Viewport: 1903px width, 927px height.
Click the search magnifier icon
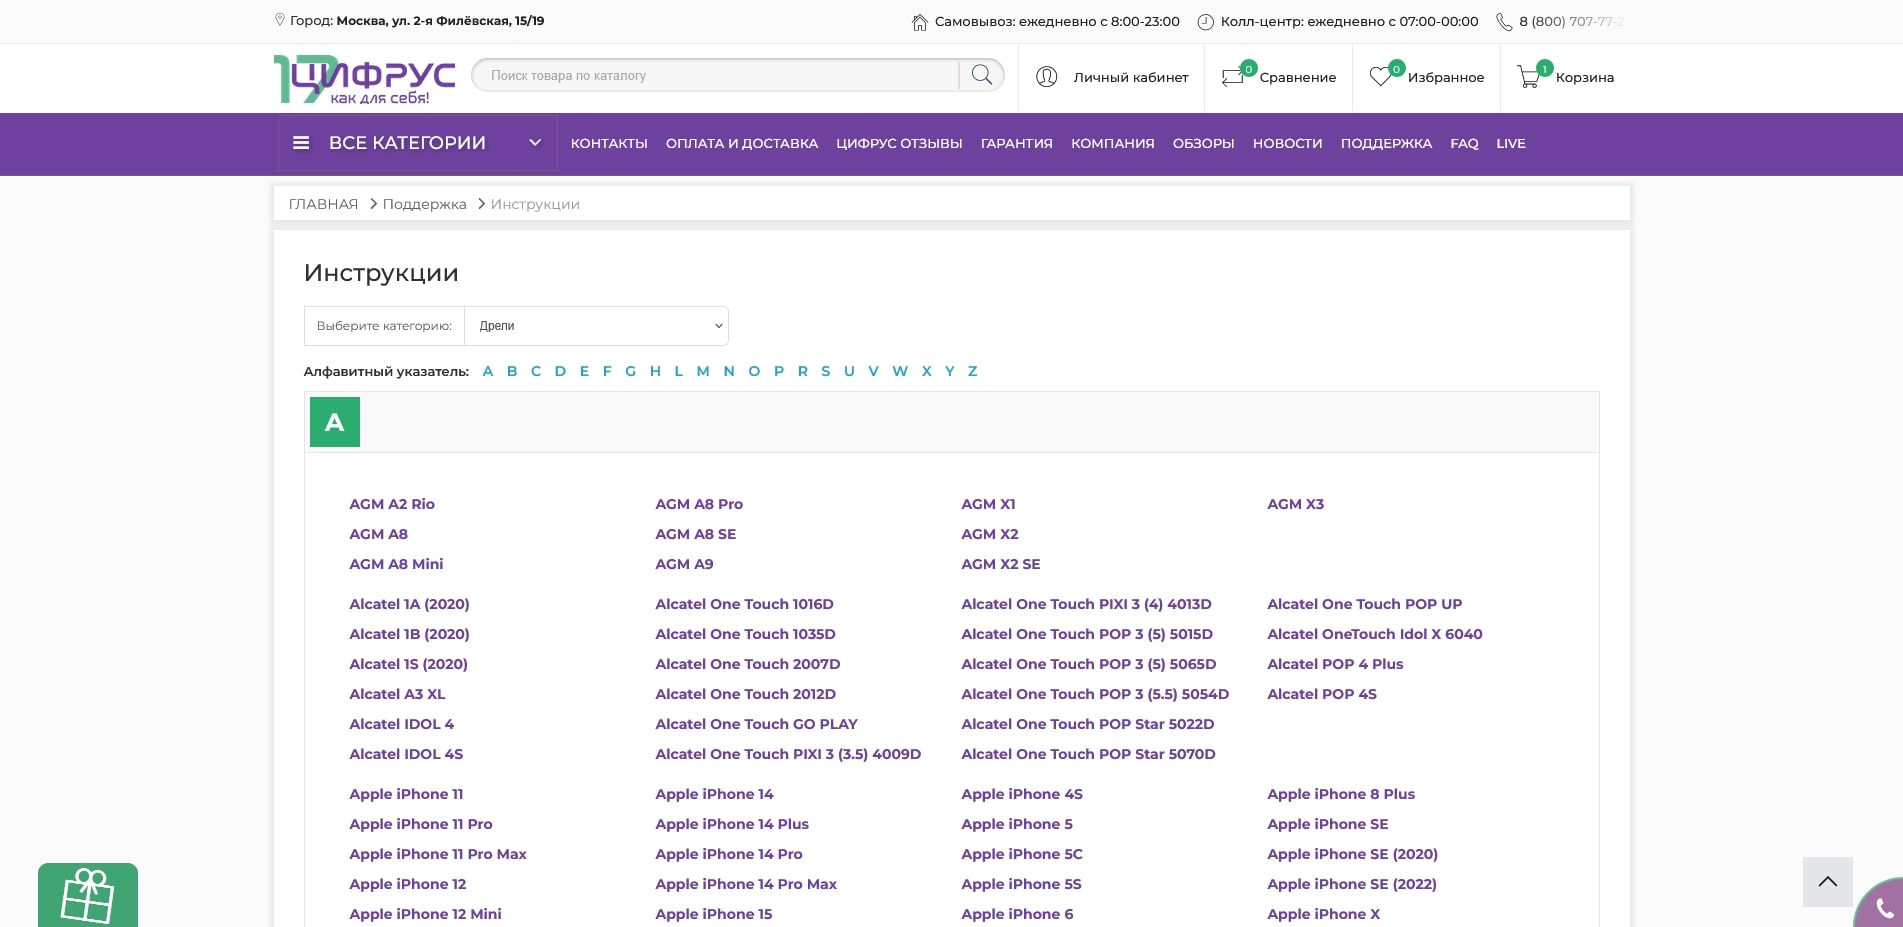click(x=981, y=75)
